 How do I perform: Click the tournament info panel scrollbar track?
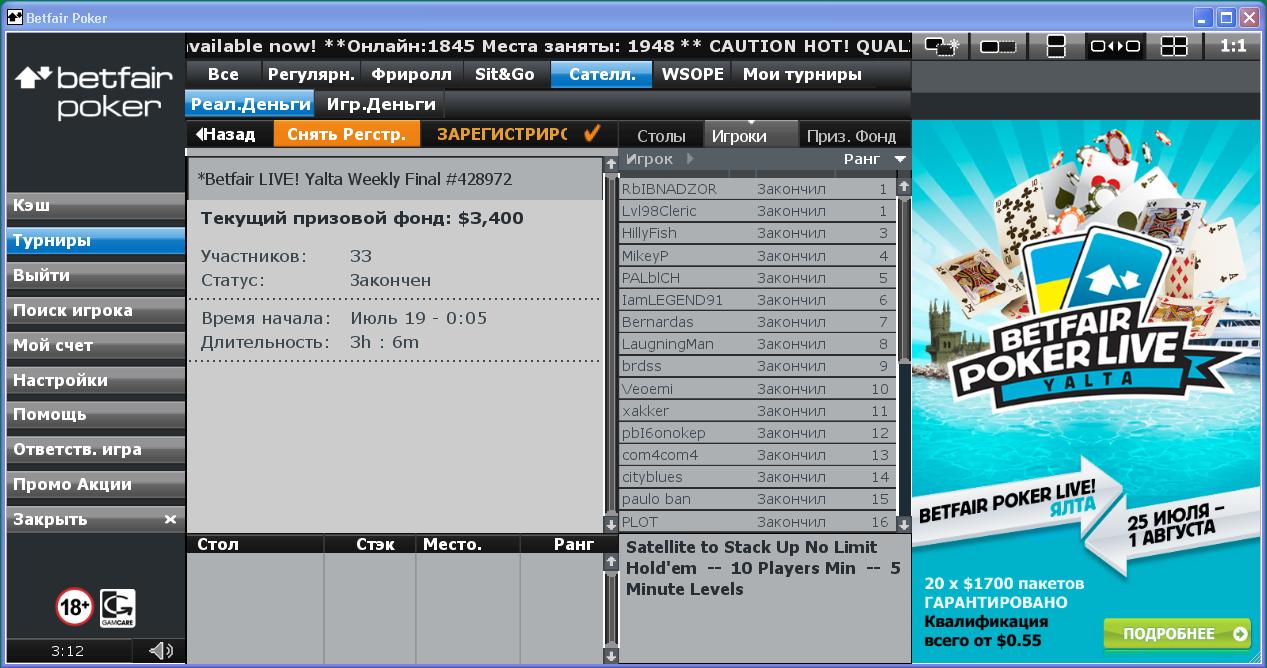pyautogui.click(x=611, y=344)
